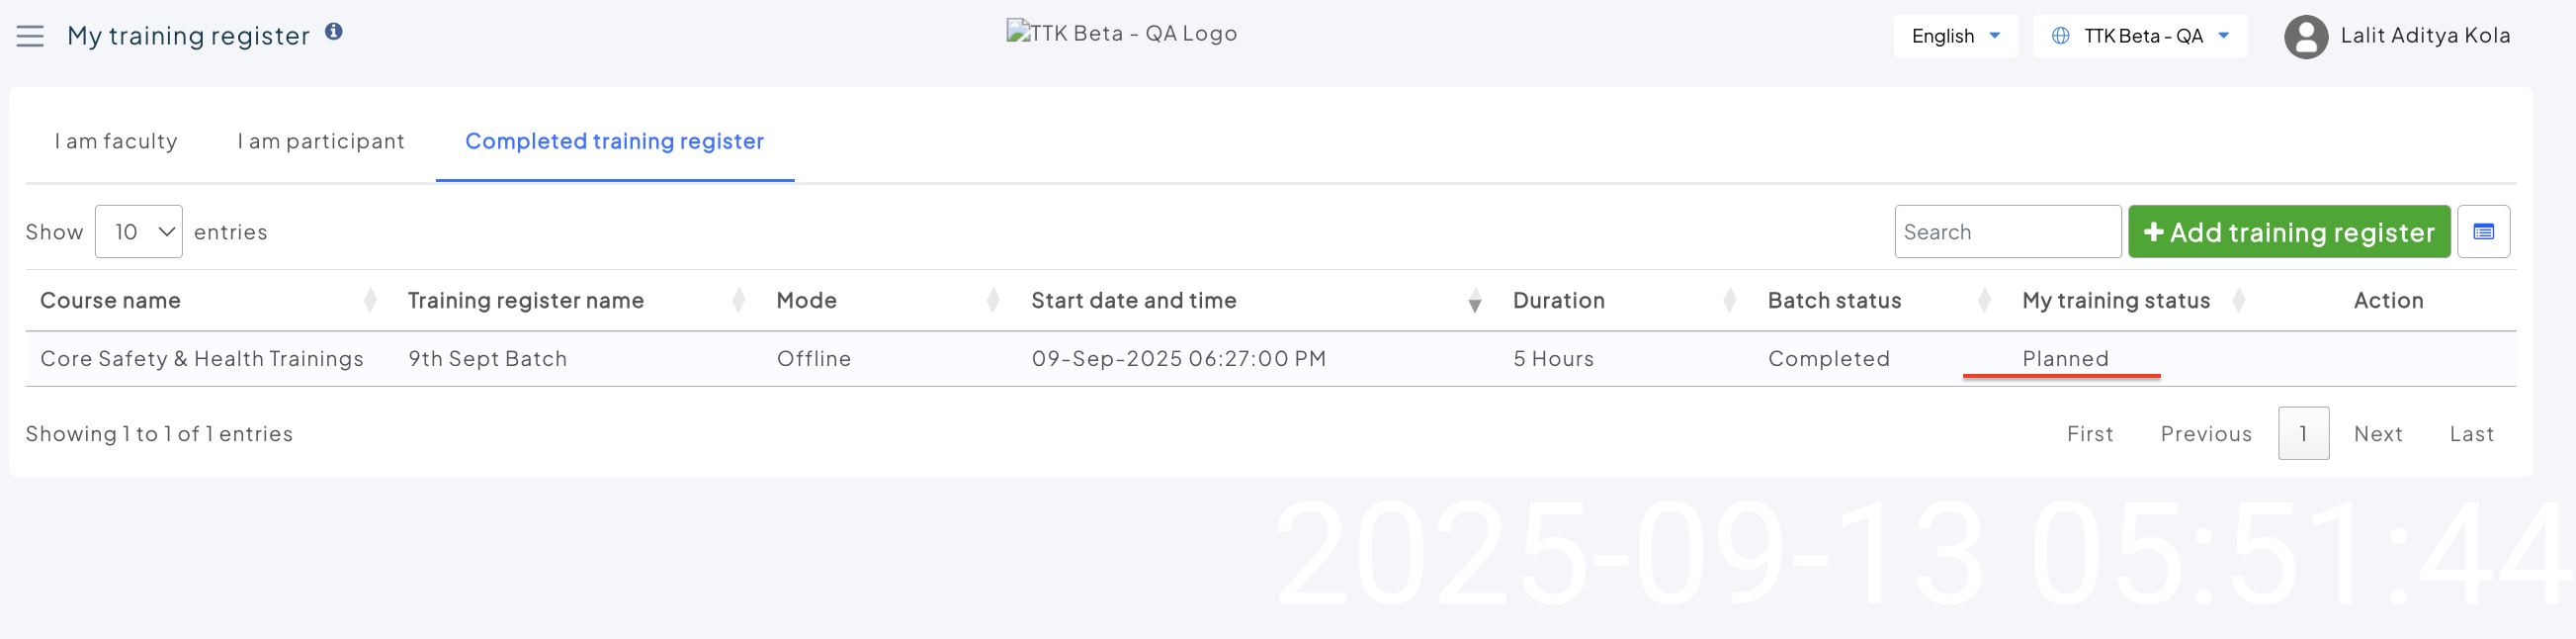This screenshot has width=2576, height=639.
Task: Sort by Mode column arrows
Action: (992, 300)
